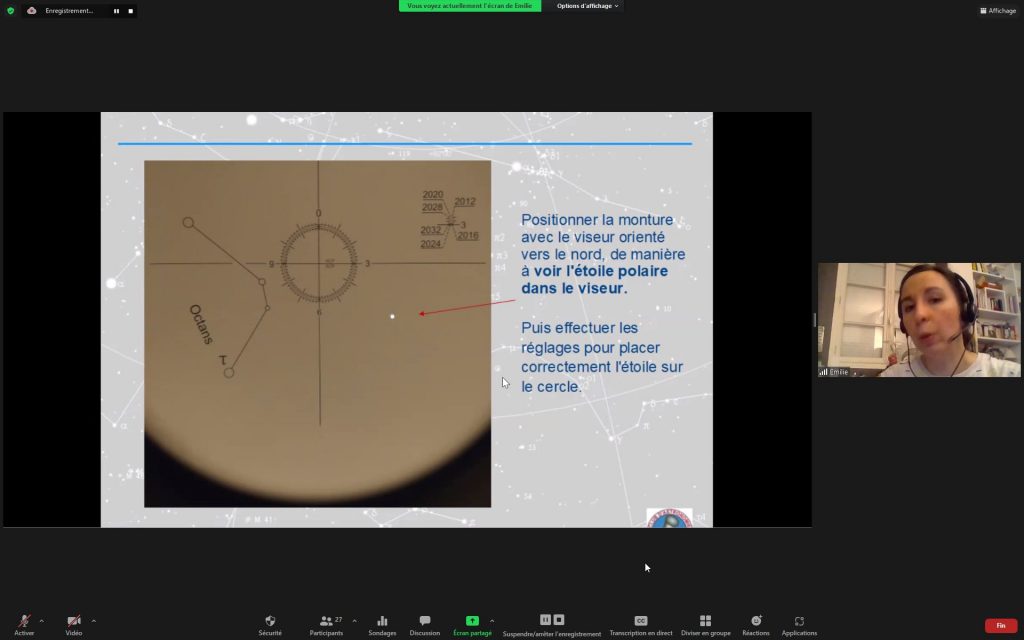
Task: Click the green screen-viewing banner
Action: click(x=470, y=6)
